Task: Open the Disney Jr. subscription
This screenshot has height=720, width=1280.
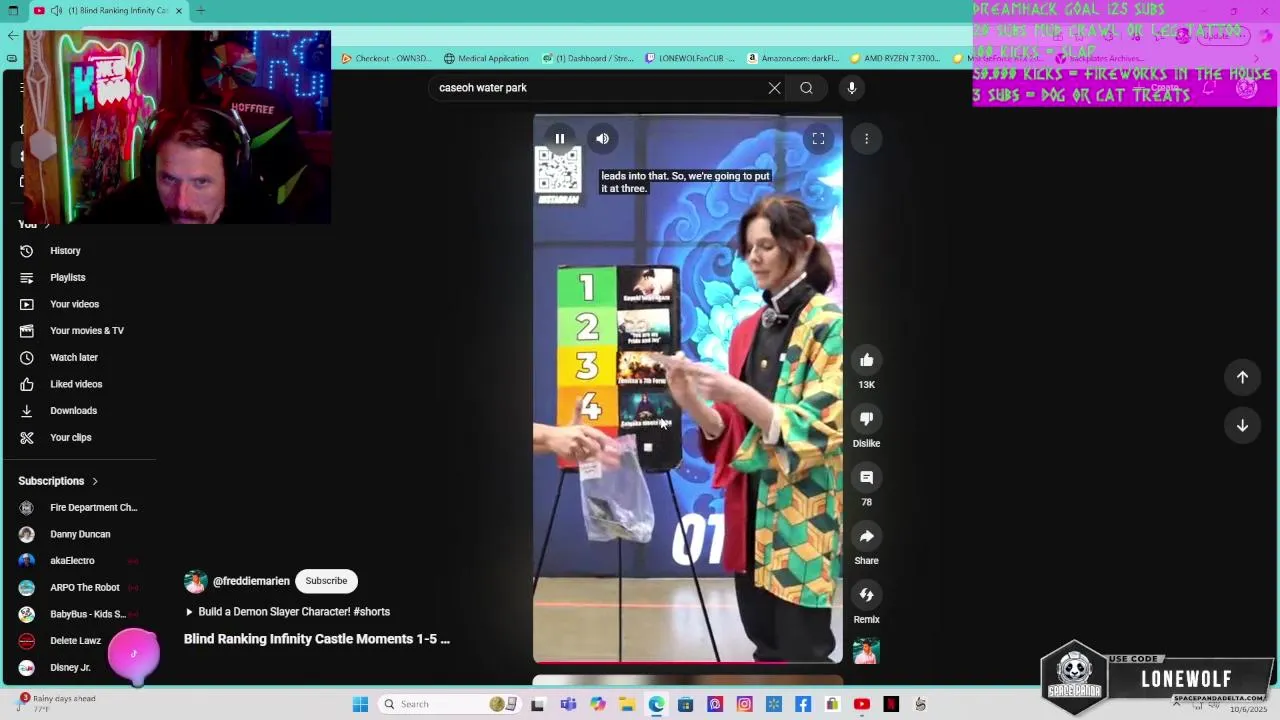Action: [x=70, y=667]
